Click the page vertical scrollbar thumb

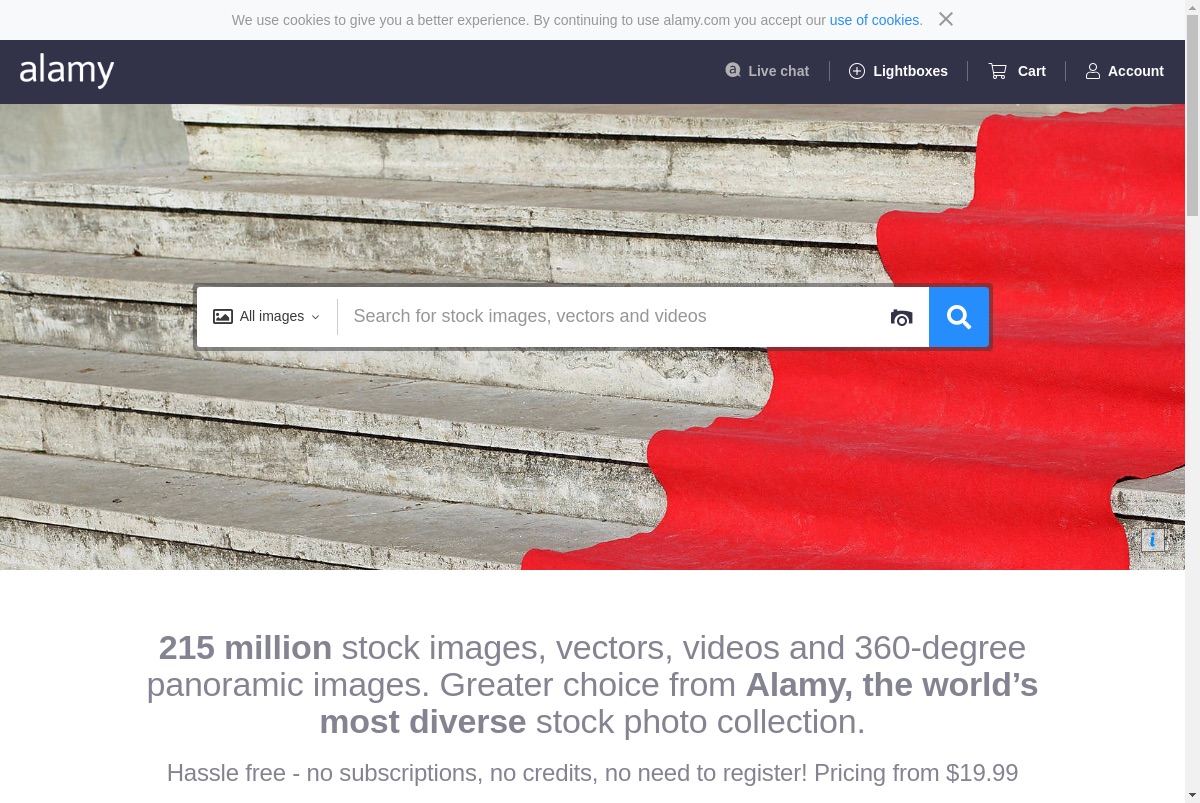pos(1192,108)
